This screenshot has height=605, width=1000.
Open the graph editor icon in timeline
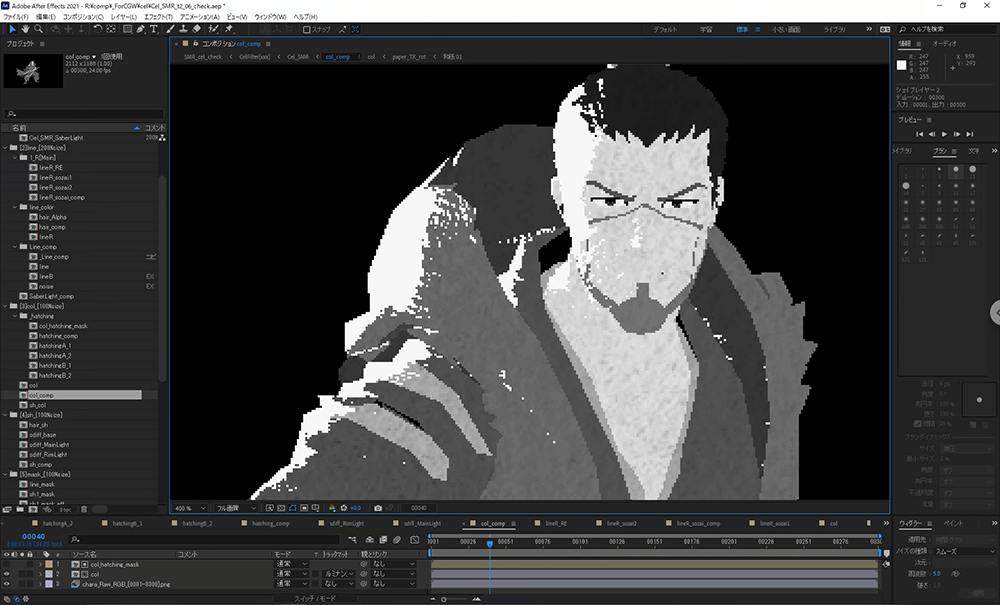tap(415, 539)
